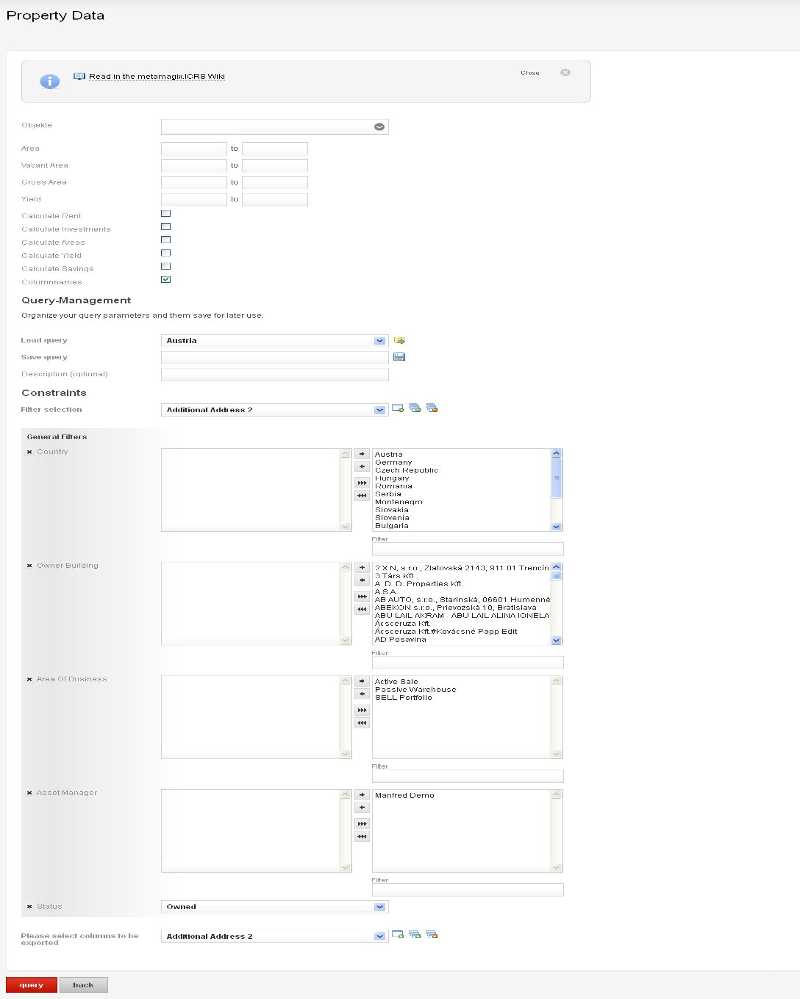800x999 pixels.
Task: Select Austria in the Country list
Action: coord(389,454)
